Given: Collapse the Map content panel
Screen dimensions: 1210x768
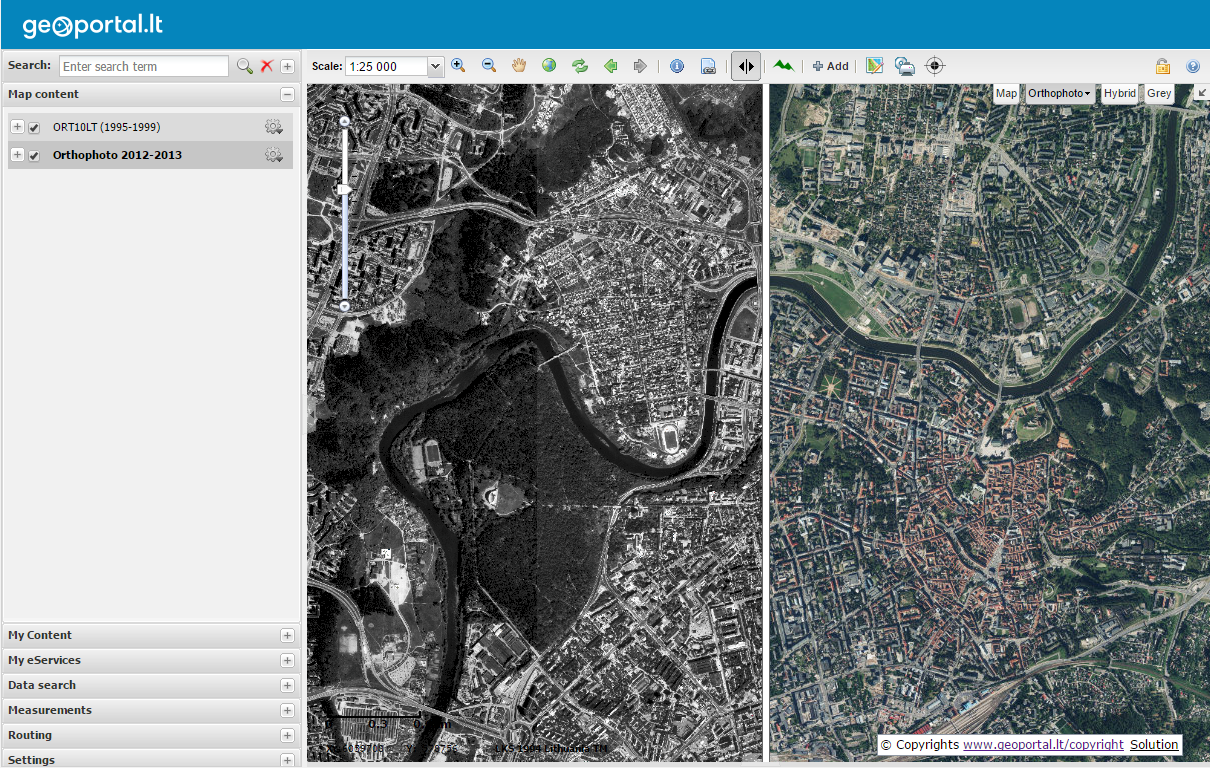Looking at the screenshot, I should coord(287,94).
